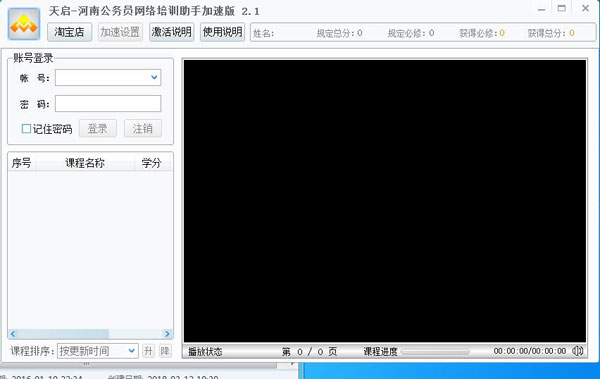Sort by the 学分 column header
This screenshot has width=600, height=379.
(151, 163)
